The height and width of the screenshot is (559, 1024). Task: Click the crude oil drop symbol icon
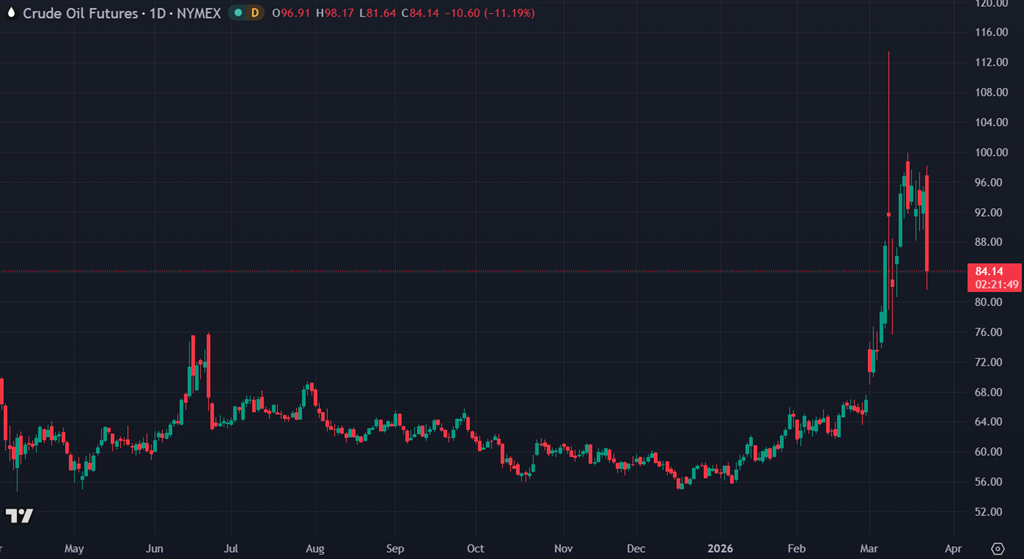(x=11, y=13)
